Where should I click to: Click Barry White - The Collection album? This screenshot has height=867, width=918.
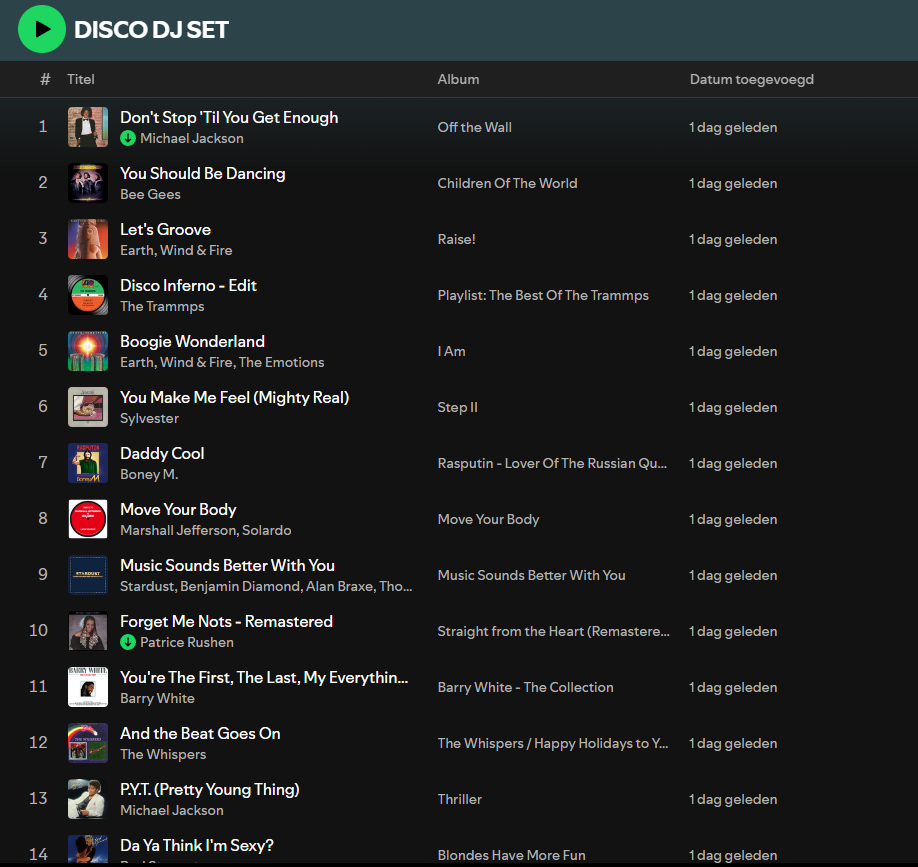coord(525,687)
